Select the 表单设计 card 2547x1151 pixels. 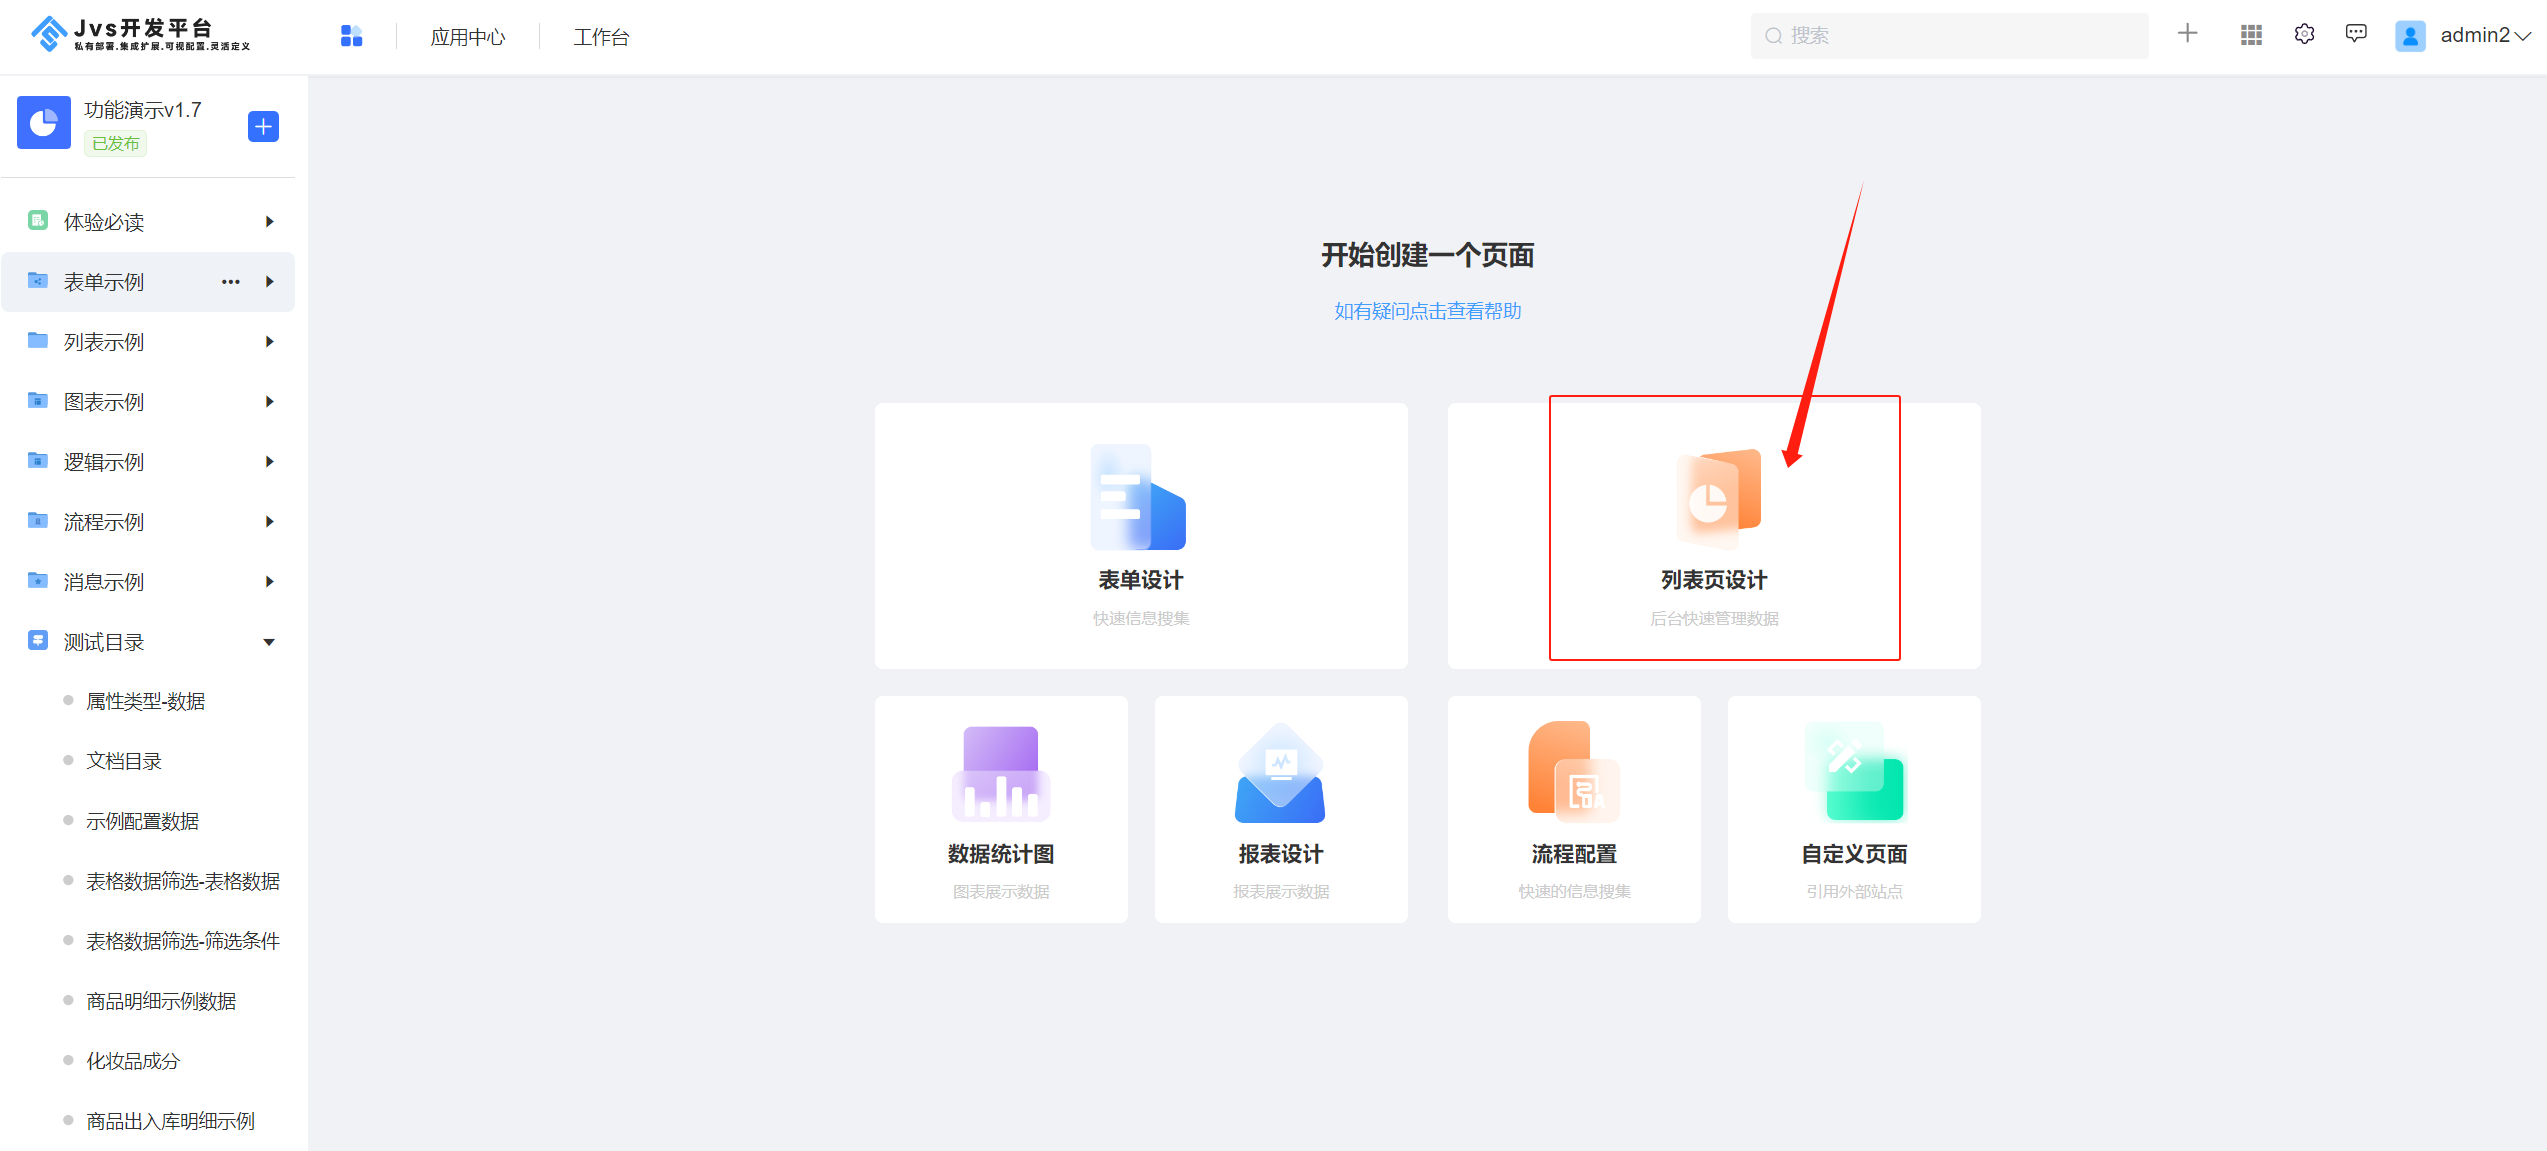(x=1140, y=535)
